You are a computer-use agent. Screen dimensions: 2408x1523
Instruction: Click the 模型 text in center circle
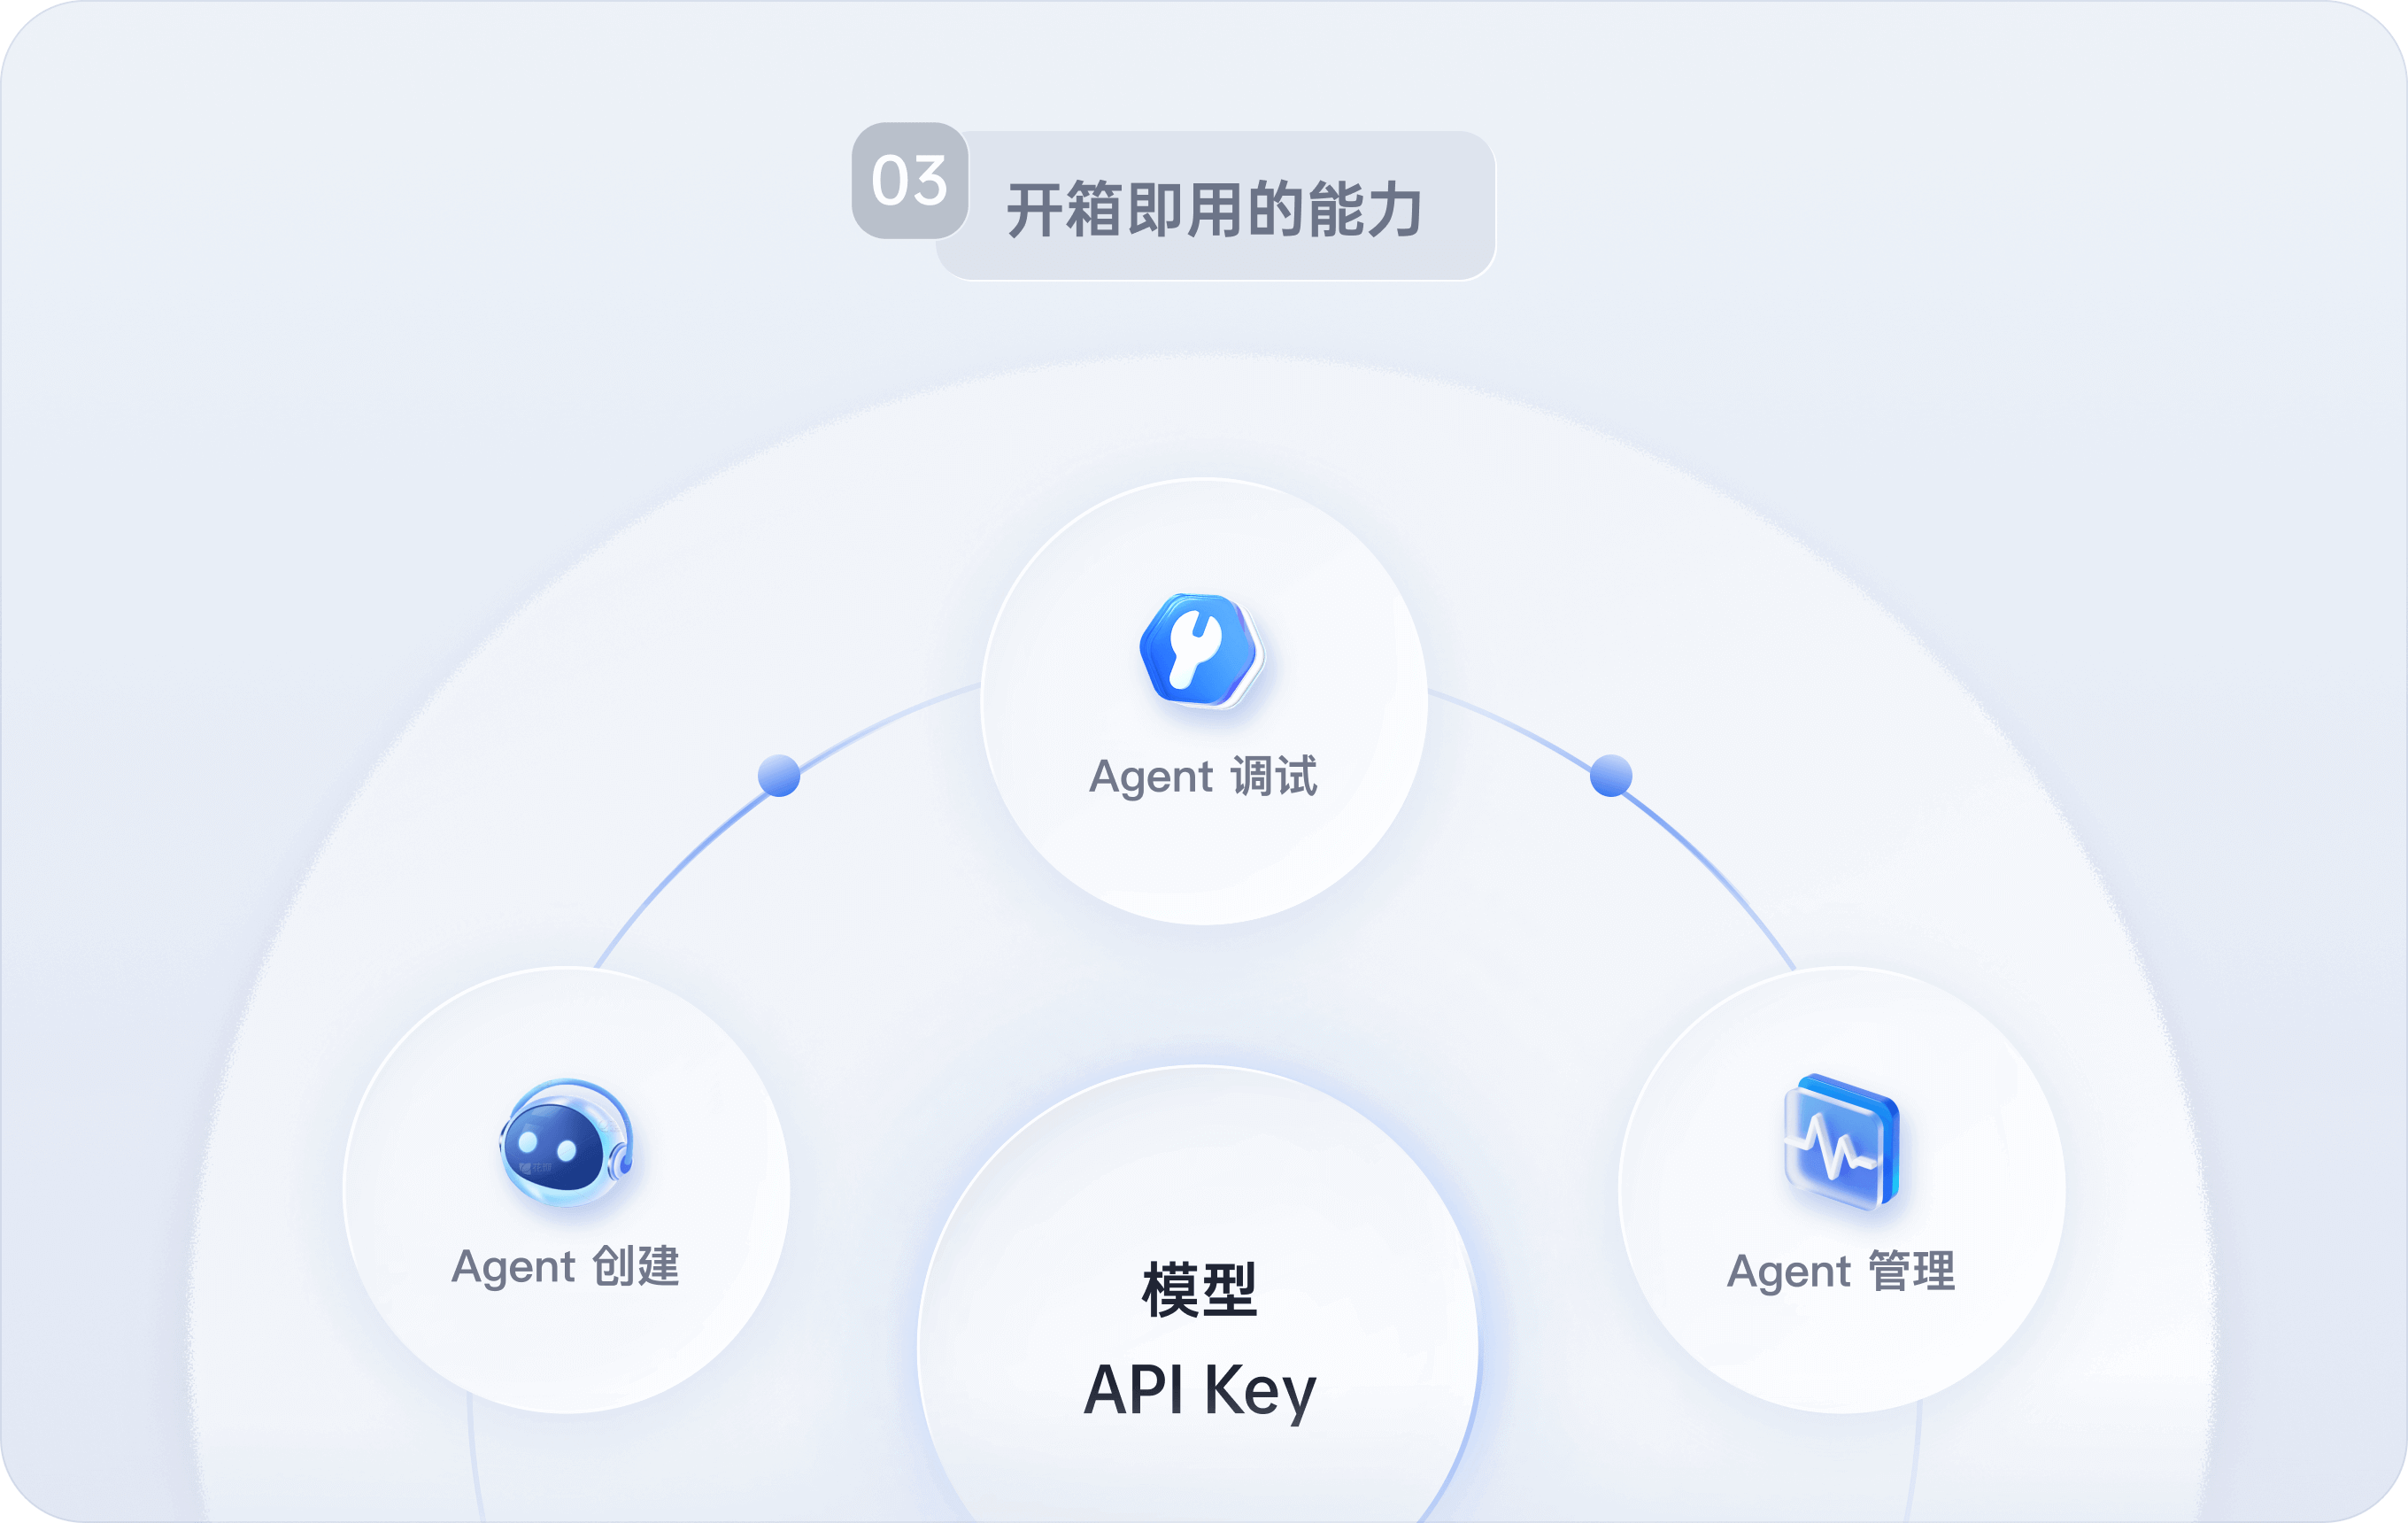(1200, 1290)
